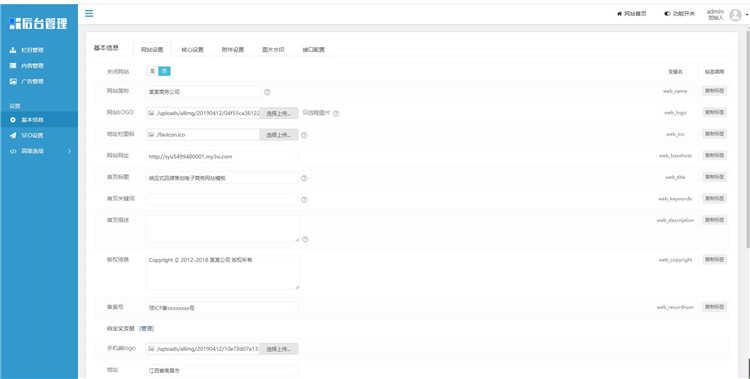The image size is (750, 379).
Task: Switch to the image watermark settings tab
Action: coord(273,49)
